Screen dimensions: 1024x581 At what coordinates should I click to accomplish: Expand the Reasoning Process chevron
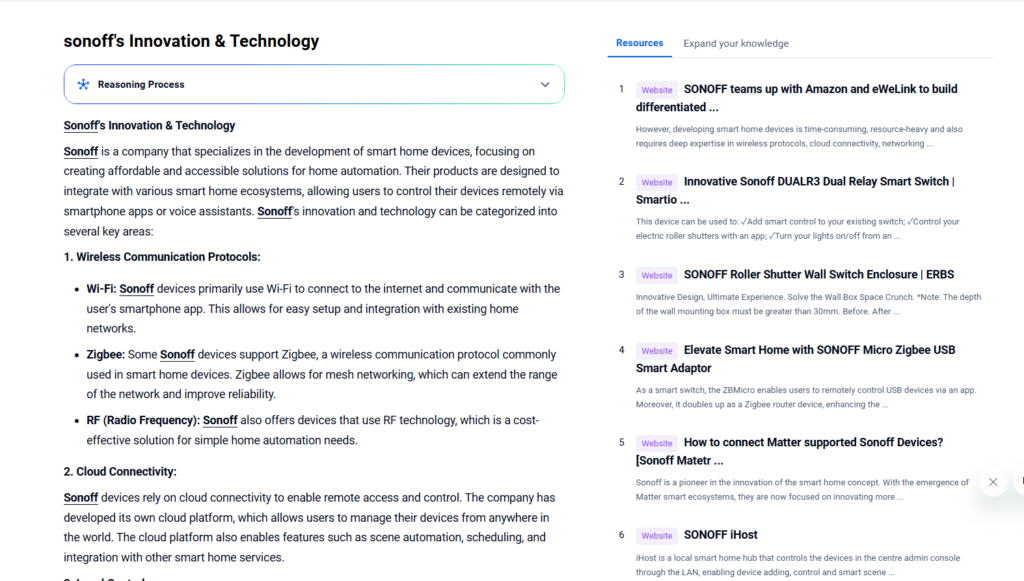point(545,85)
